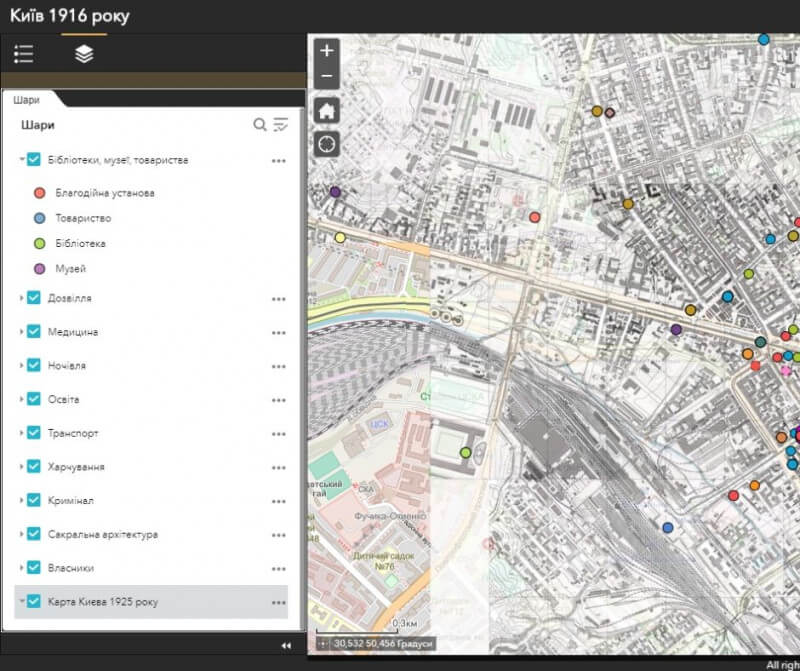Activate the find my location button
The height and width of the screenshot is (671, 800).
click(327, 144)
